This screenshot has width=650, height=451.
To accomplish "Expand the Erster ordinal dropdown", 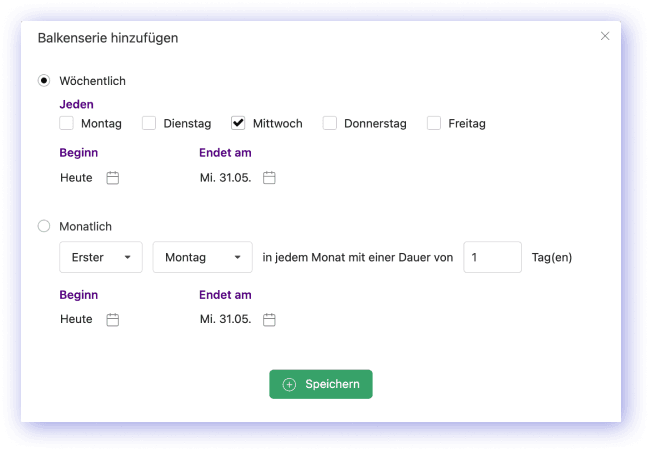I will (101, 257).
